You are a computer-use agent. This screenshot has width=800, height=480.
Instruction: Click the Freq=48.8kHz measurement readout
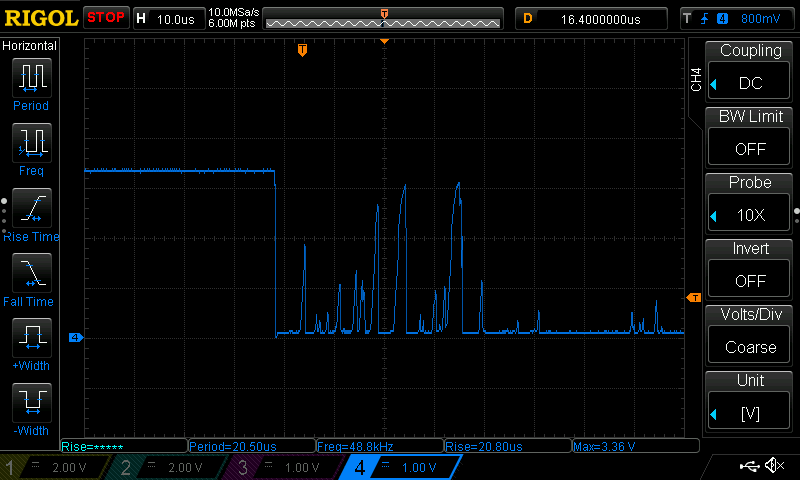[x=378, y=446]
